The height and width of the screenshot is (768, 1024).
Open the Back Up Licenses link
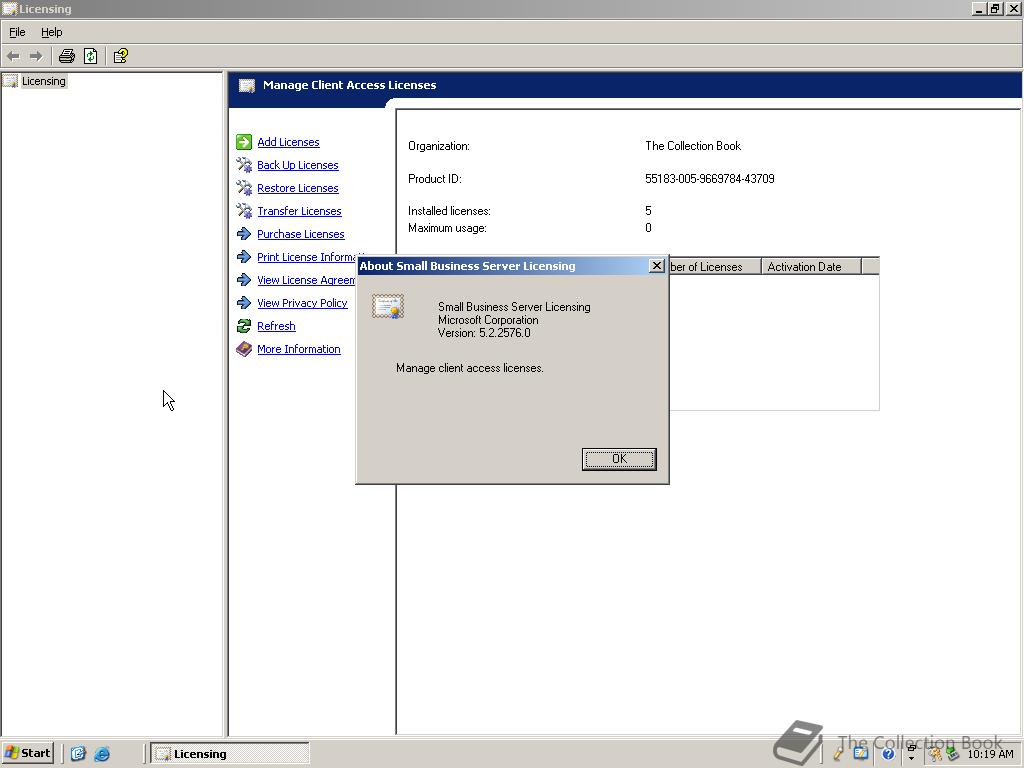pyautogui.click(x=297, y=165)
